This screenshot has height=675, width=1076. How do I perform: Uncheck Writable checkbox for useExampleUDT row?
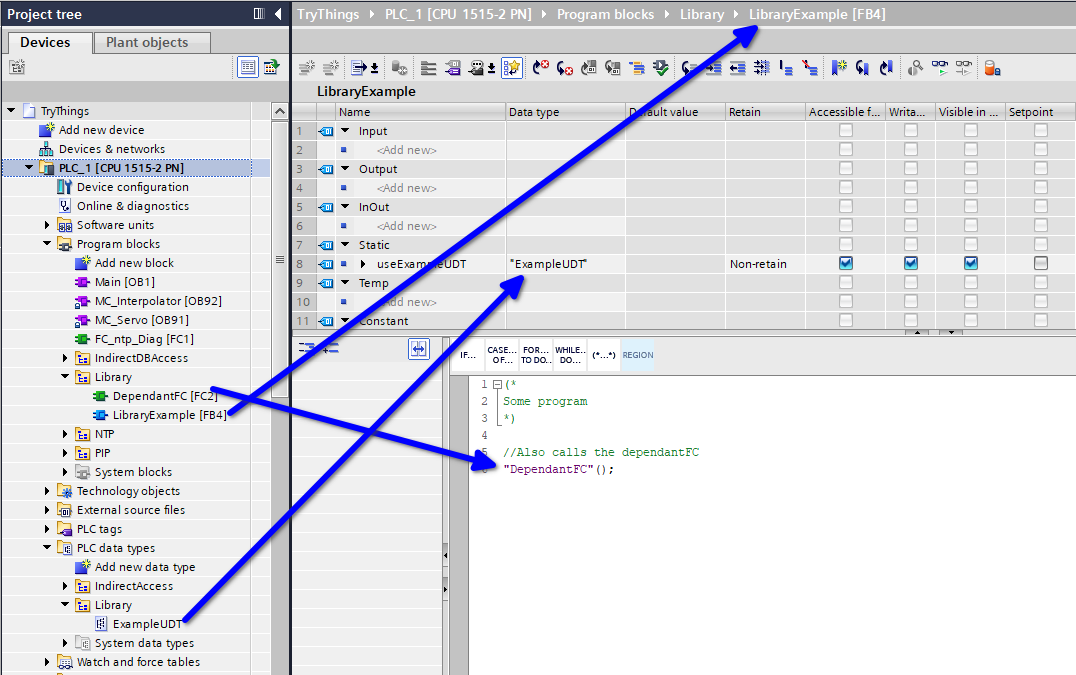910,264
